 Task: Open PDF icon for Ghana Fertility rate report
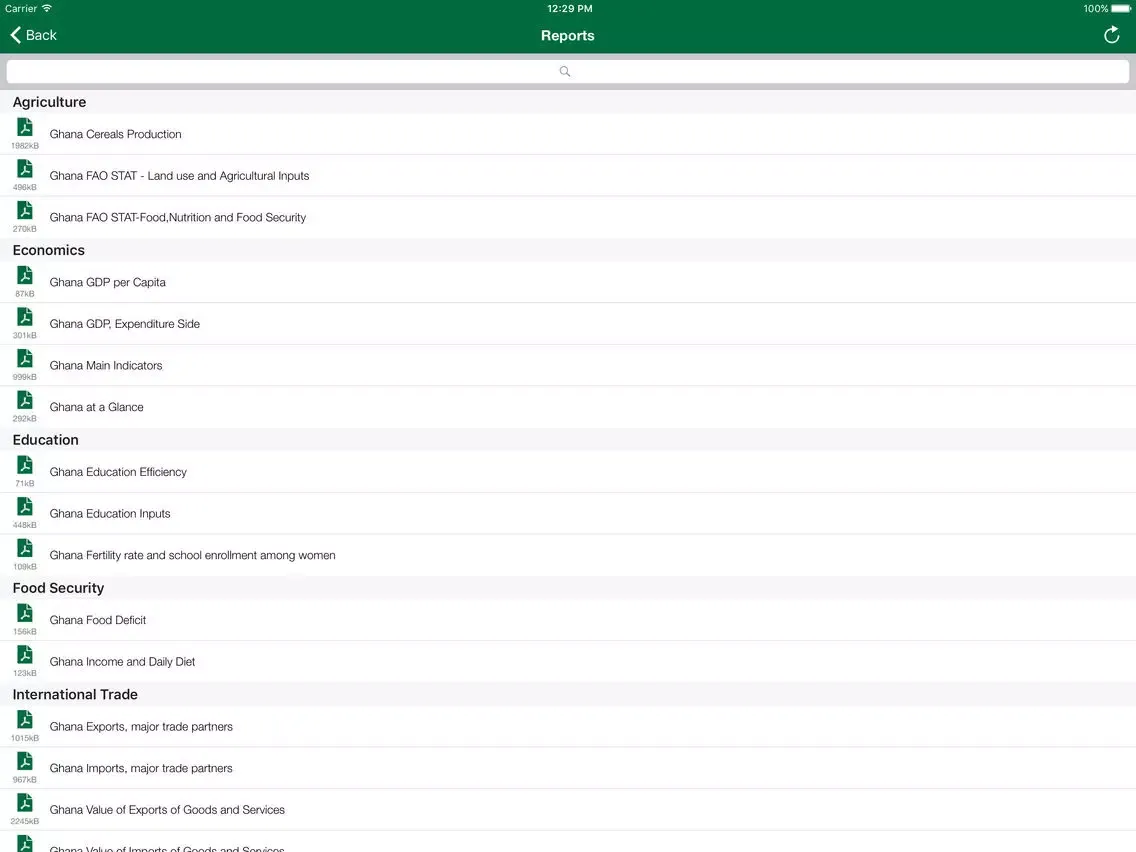click(25, 548)
